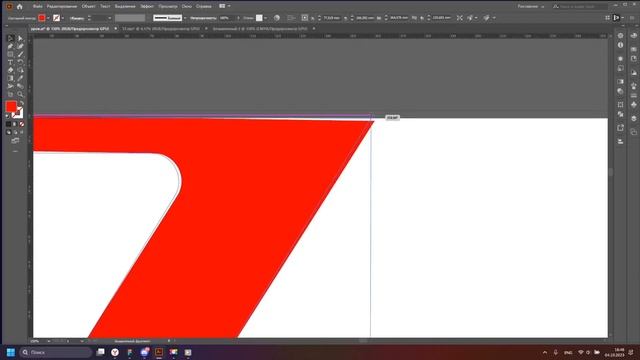
Task: Open the stroke weight dropdown
Action: point(109,18)
